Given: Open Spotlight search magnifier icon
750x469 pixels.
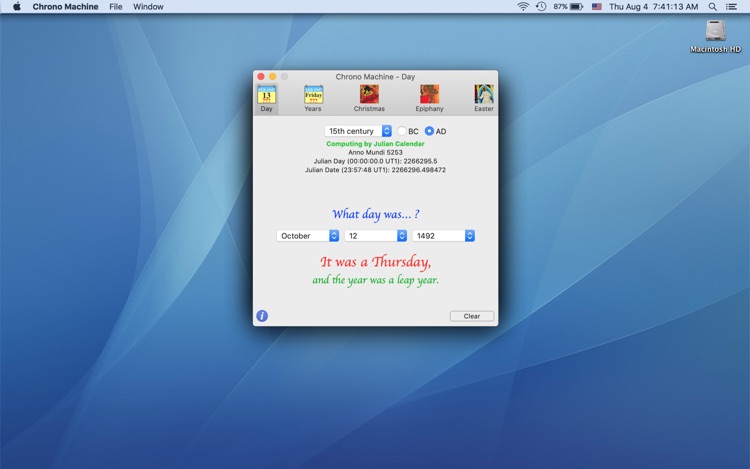Looking at the screenshot, I should tap(713, 7).
